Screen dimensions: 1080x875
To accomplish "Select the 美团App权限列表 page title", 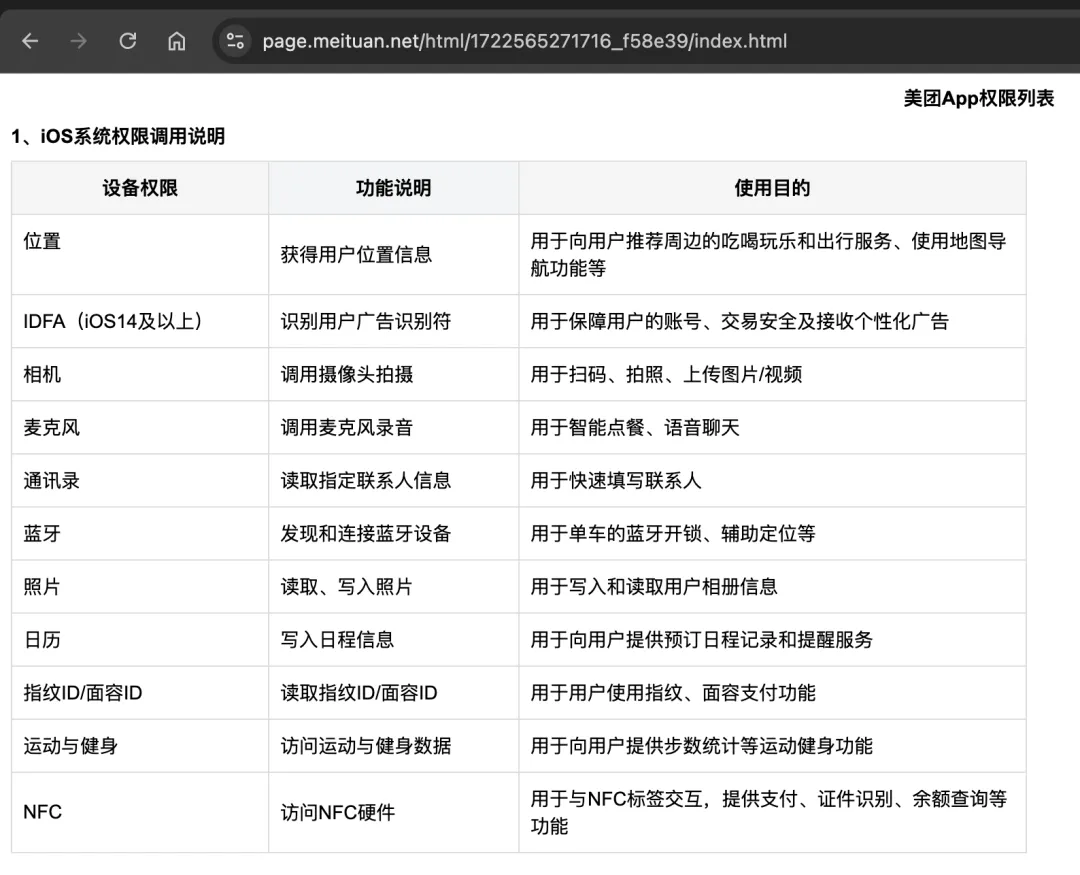I will click(978, 99).
